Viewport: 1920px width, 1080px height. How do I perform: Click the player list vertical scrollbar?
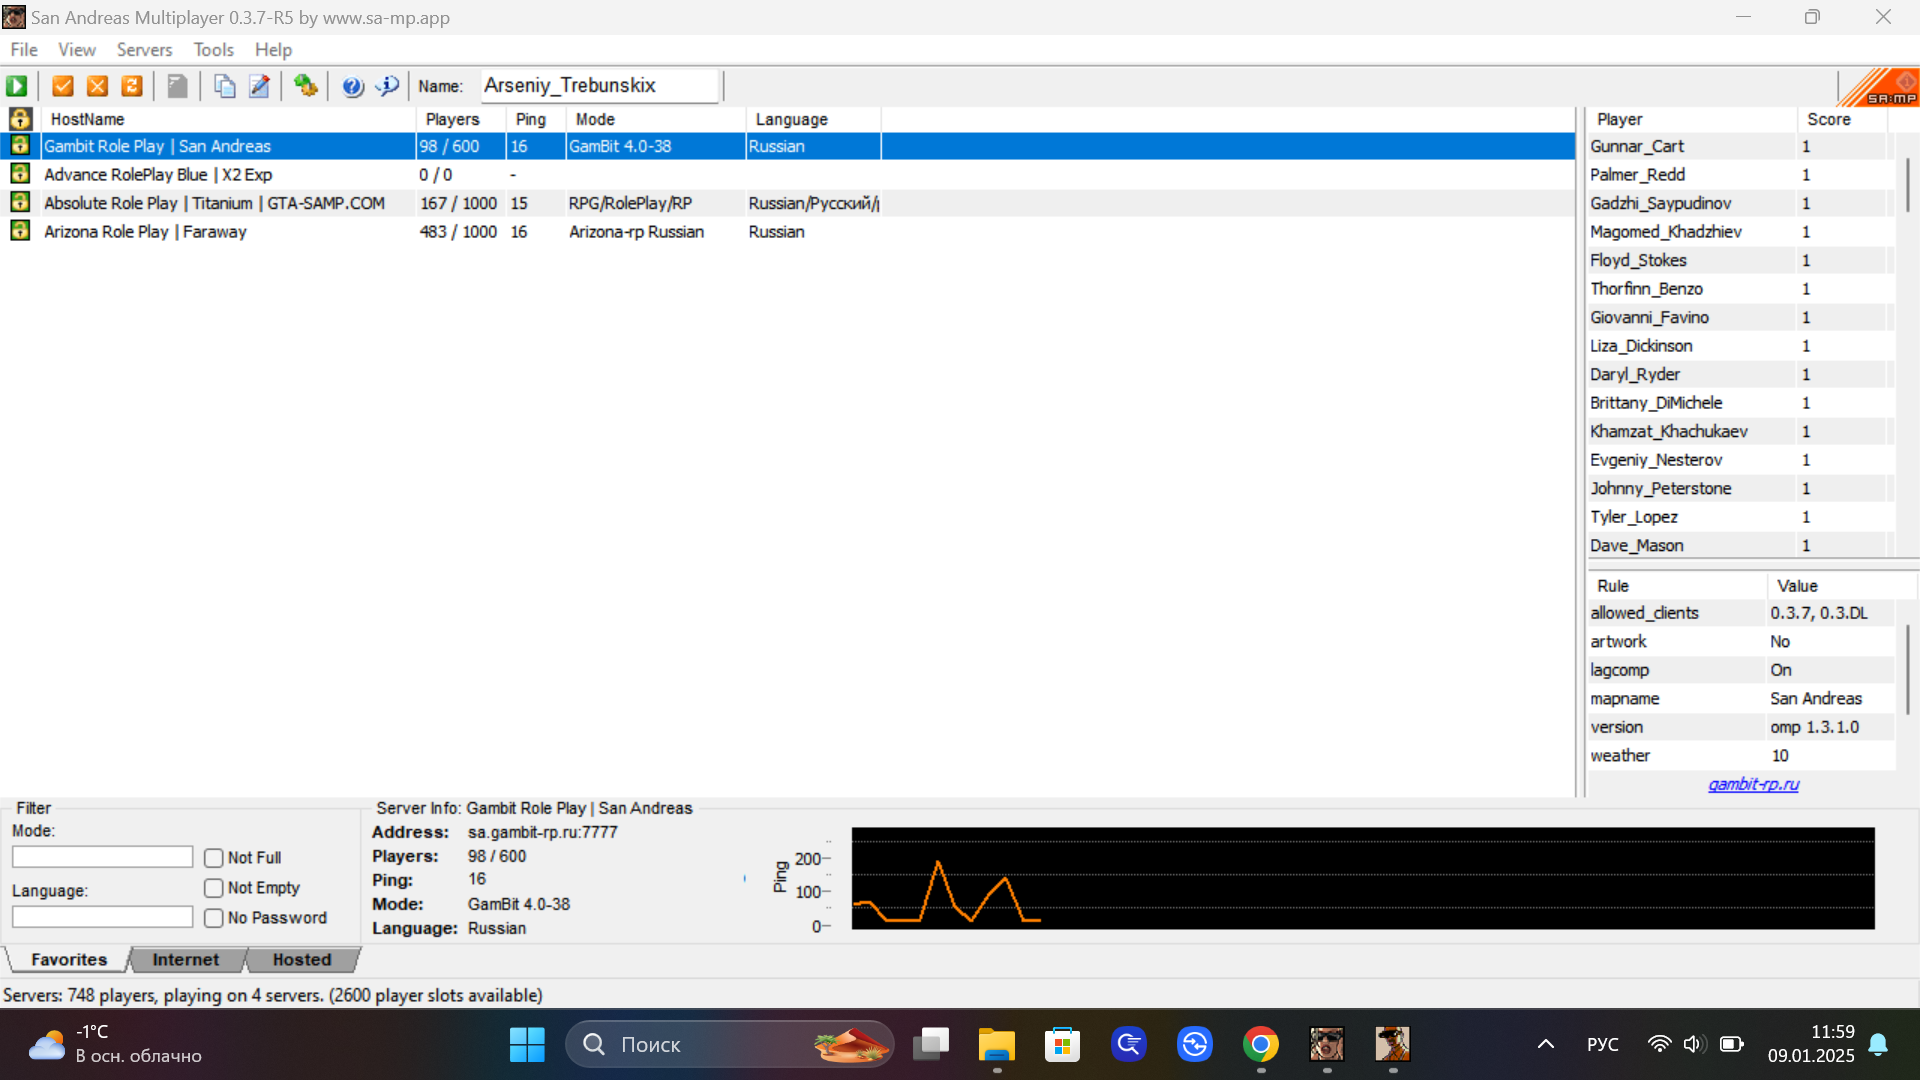coord(1907,185)
